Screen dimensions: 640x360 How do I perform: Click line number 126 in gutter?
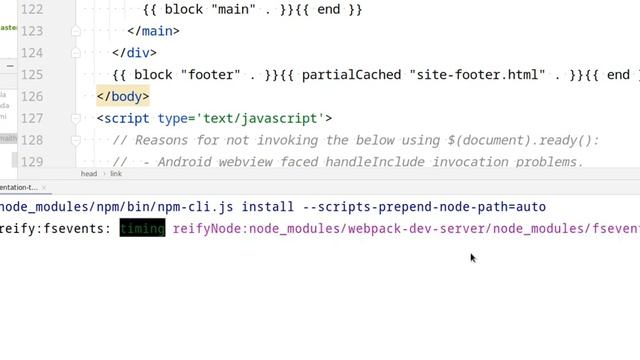pyautogui.click(x=32, y=96)
